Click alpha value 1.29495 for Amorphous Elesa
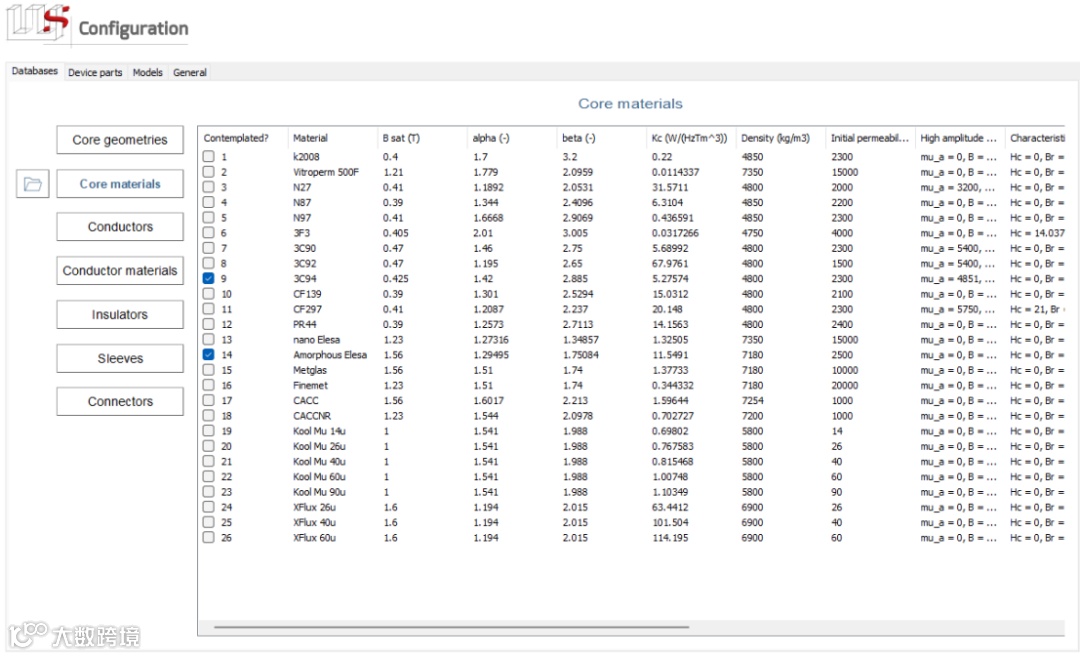 pyautogui.click(x=491, y=354)
